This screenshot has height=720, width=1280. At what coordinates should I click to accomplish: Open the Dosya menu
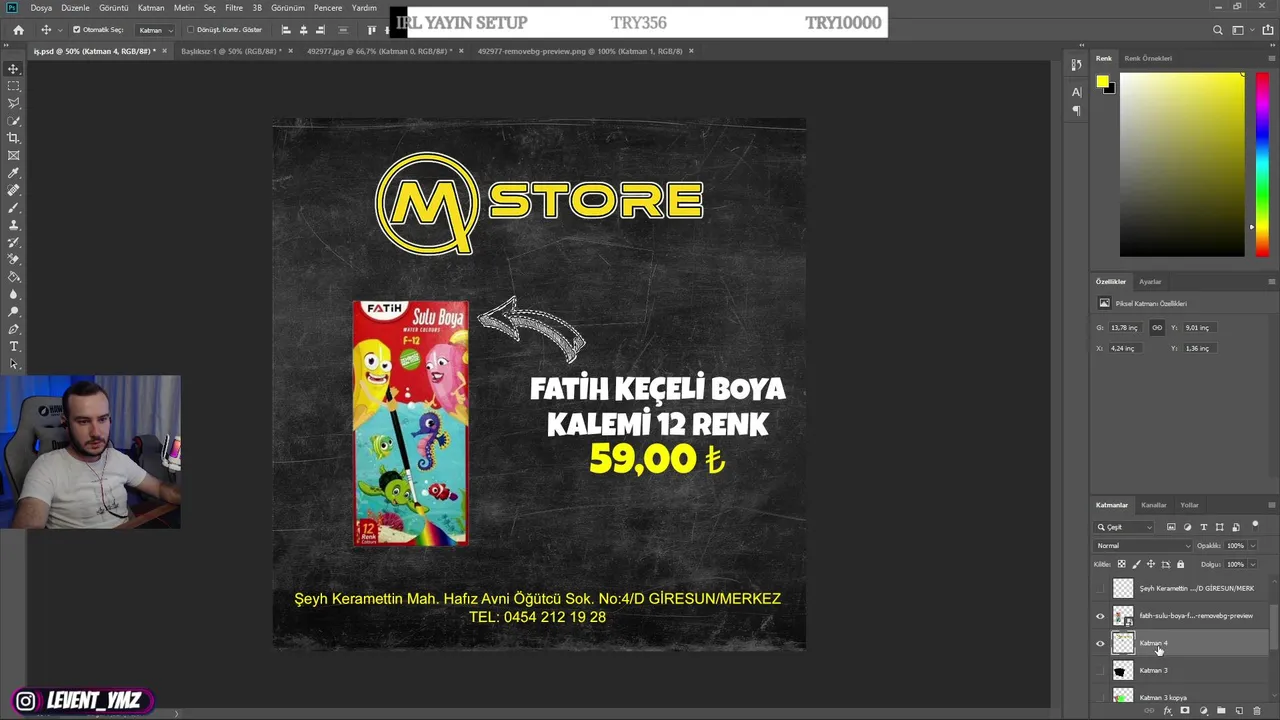(41, 8)
